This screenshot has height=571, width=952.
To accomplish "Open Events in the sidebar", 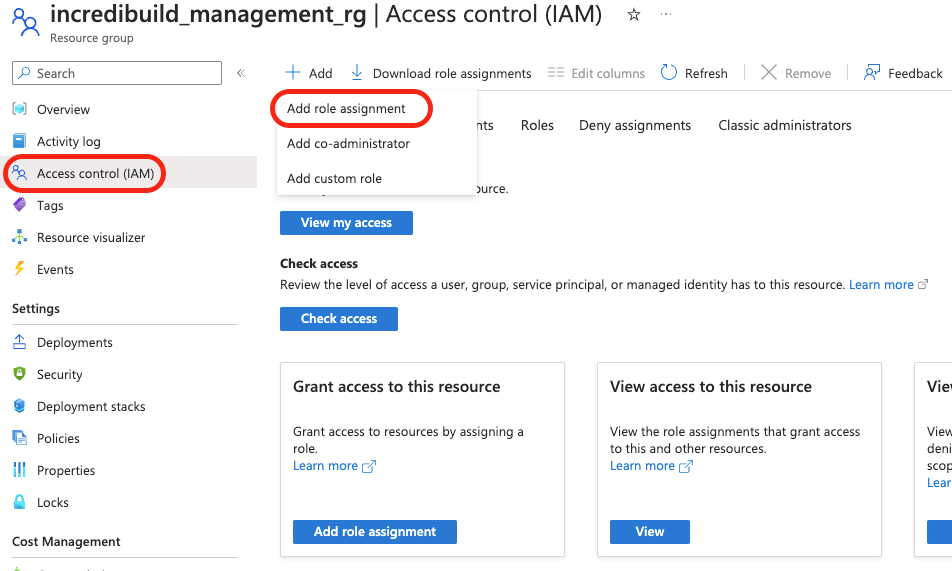I will pyautogui.click(x=55, y=270).
